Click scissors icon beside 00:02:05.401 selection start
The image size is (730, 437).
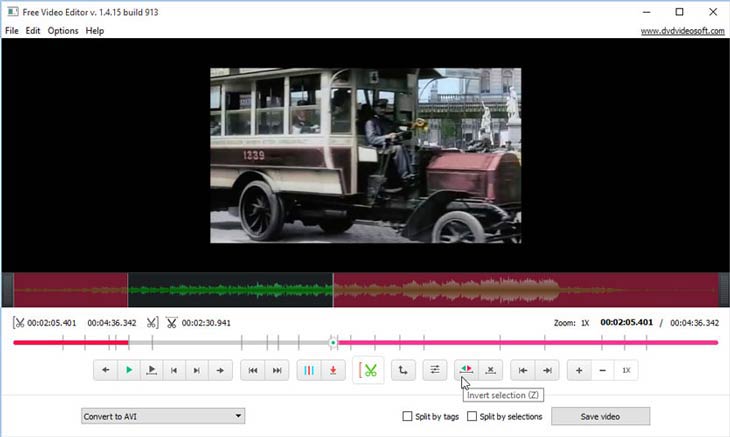pos(19,323)
